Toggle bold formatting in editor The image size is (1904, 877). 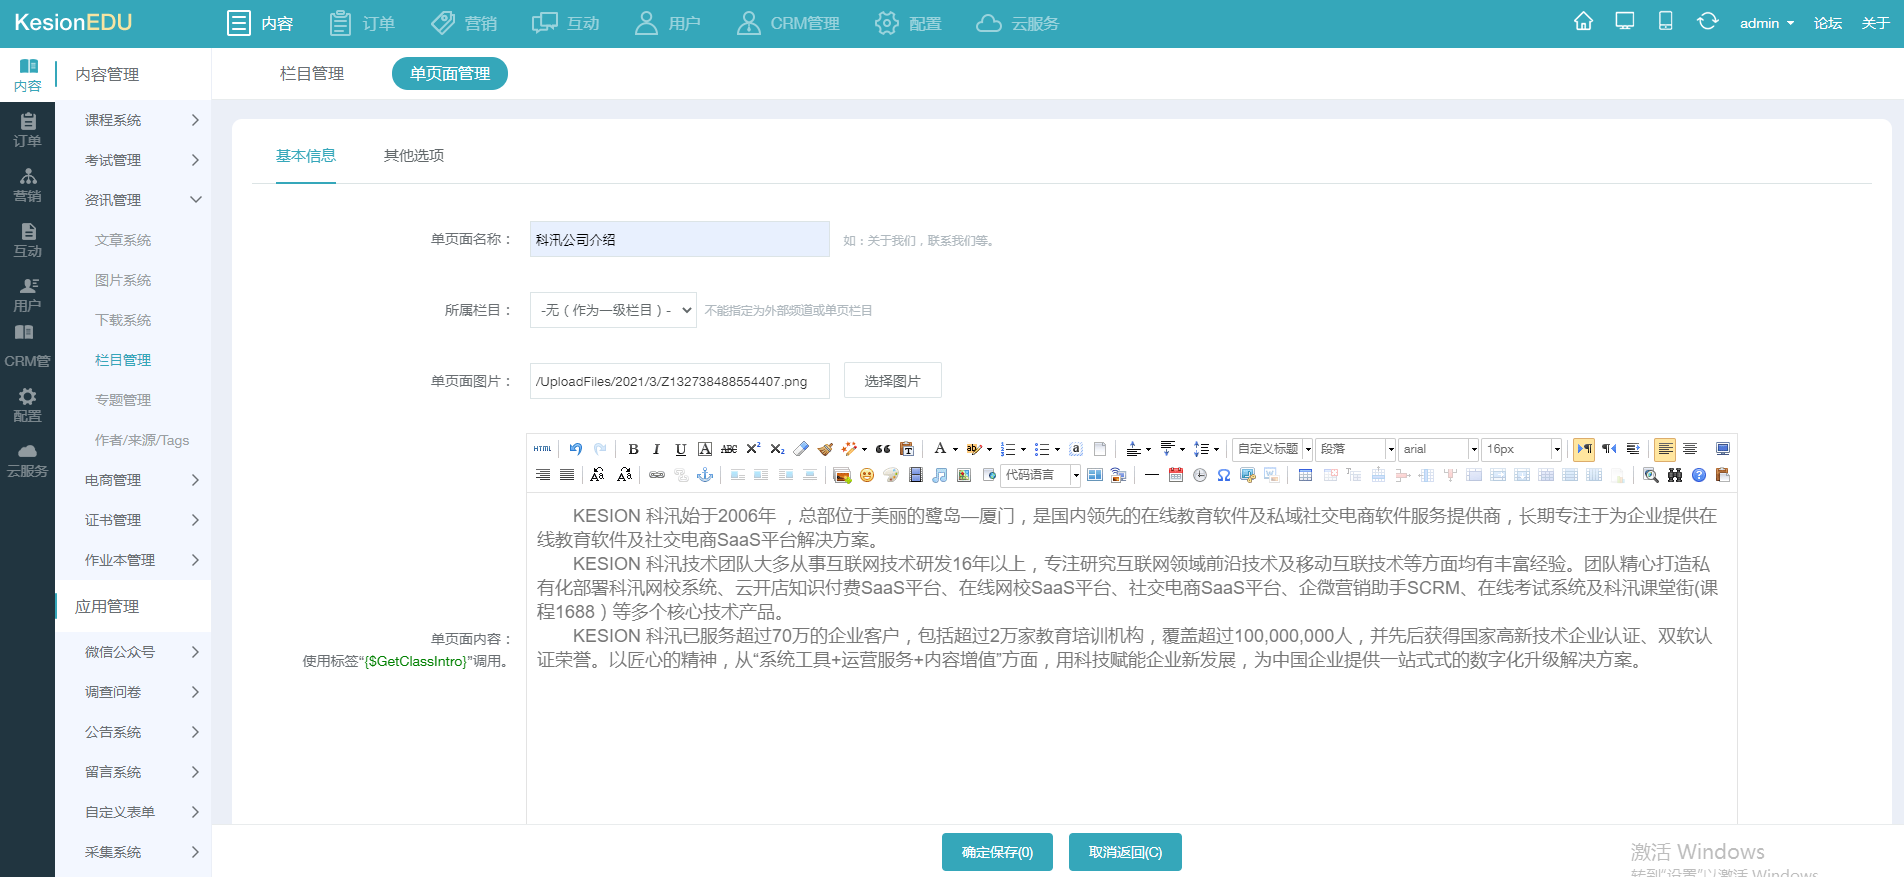(x=633, y=449)
